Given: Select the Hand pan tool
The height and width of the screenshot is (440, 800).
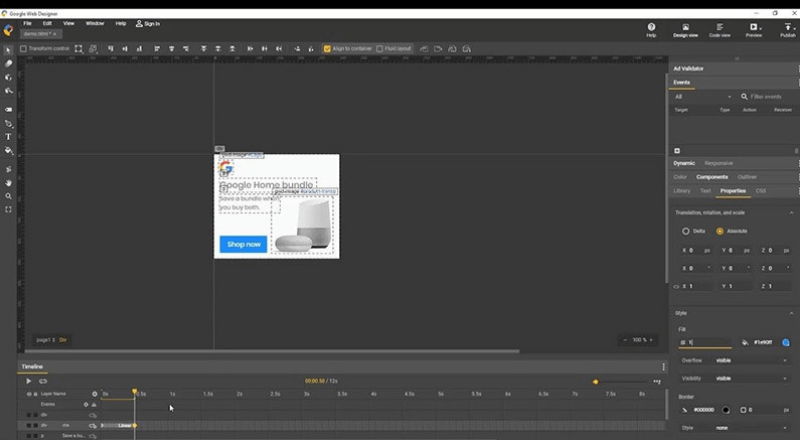Looking at the screenshot, I should pos(8,183).
